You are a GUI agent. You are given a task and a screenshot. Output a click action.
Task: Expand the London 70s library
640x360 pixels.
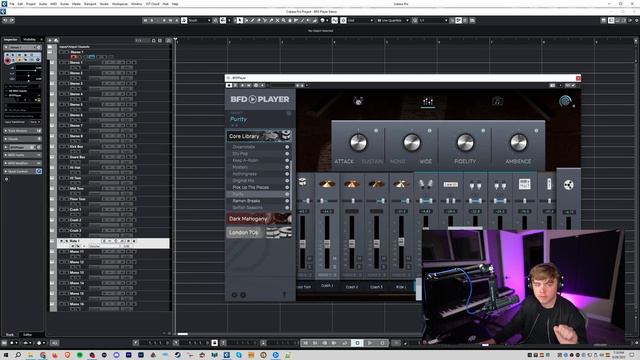tap(259, 233)
